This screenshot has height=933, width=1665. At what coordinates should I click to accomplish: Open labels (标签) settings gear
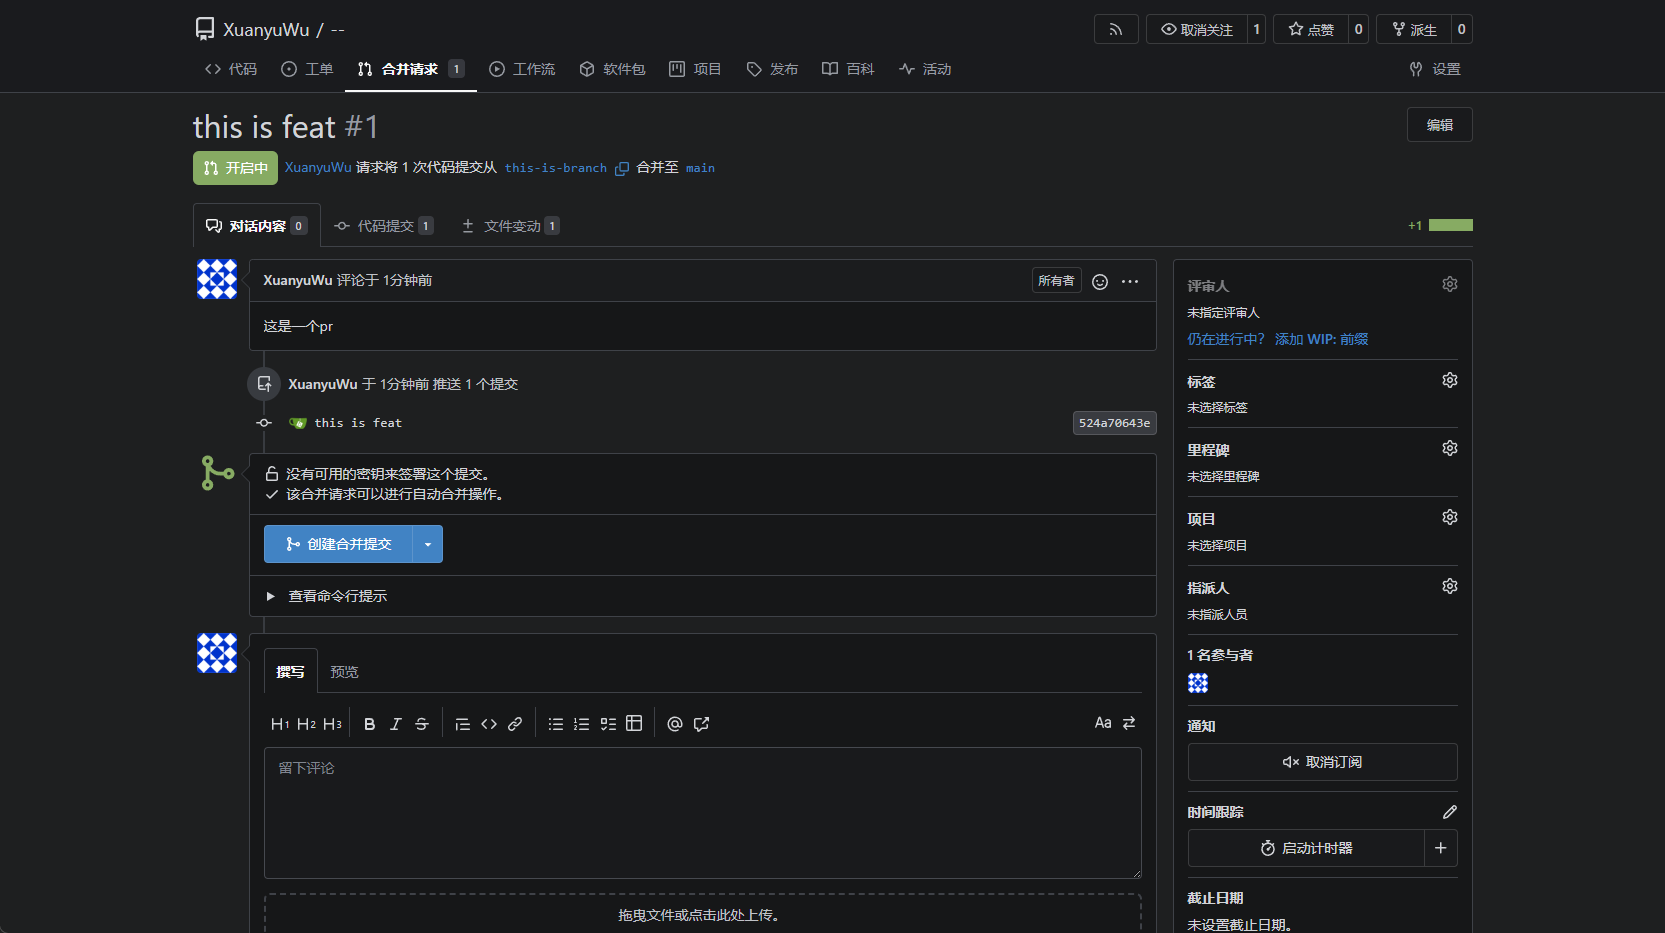tap(1449, 381)
